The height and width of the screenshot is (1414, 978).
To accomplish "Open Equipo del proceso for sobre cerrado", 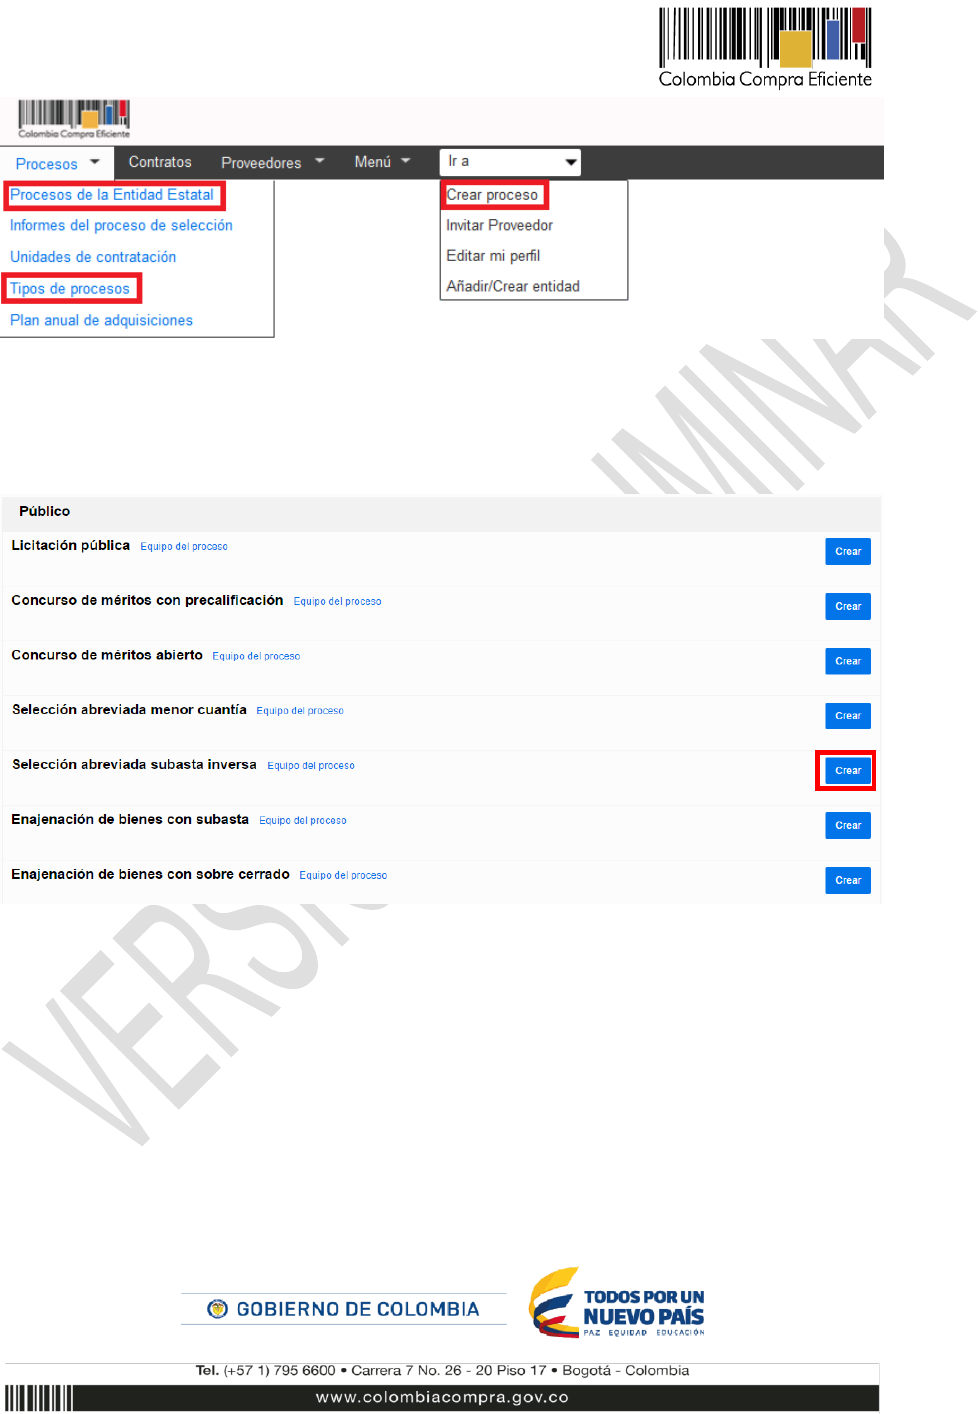I will (x=343, y=876).
